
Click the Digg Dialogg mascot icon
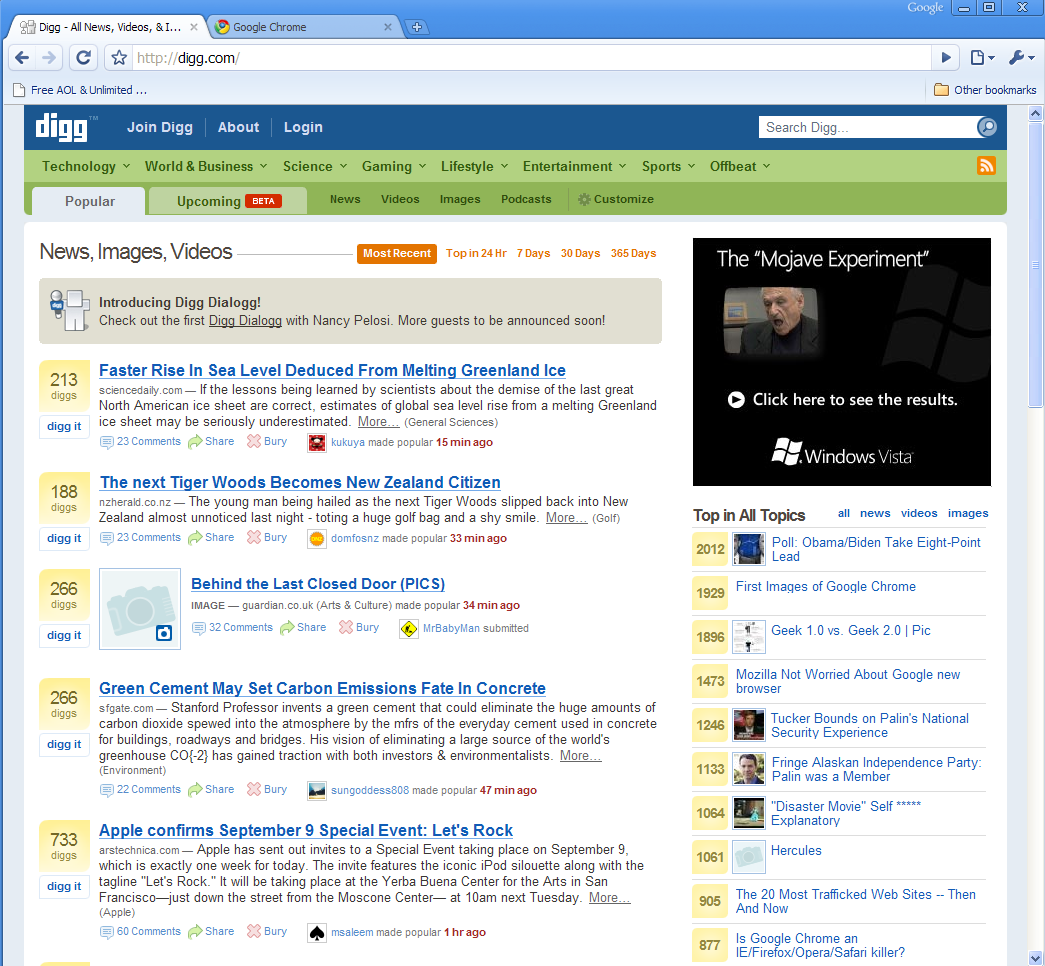[x=70, y=310]
